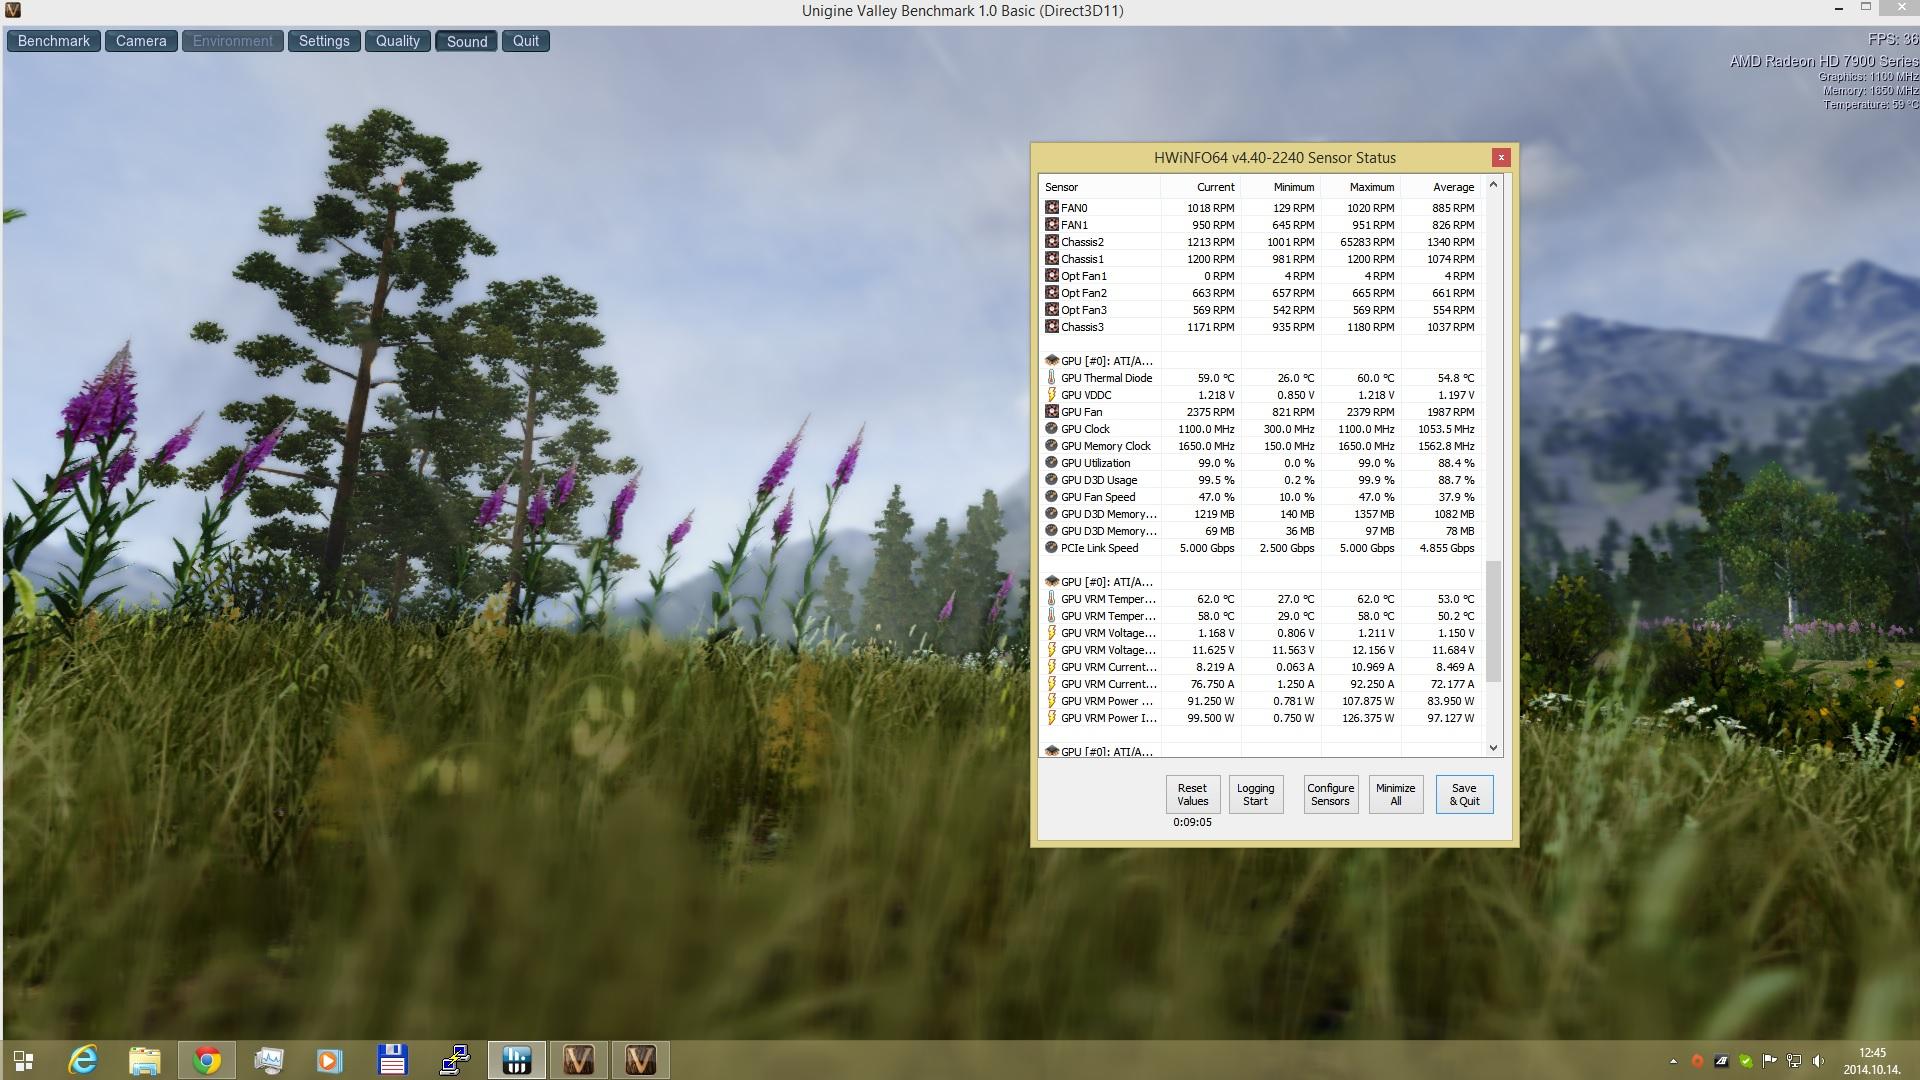Open the Settings menu in Valley
Screen dimensions: 1920x1080
tap(324, 41)
